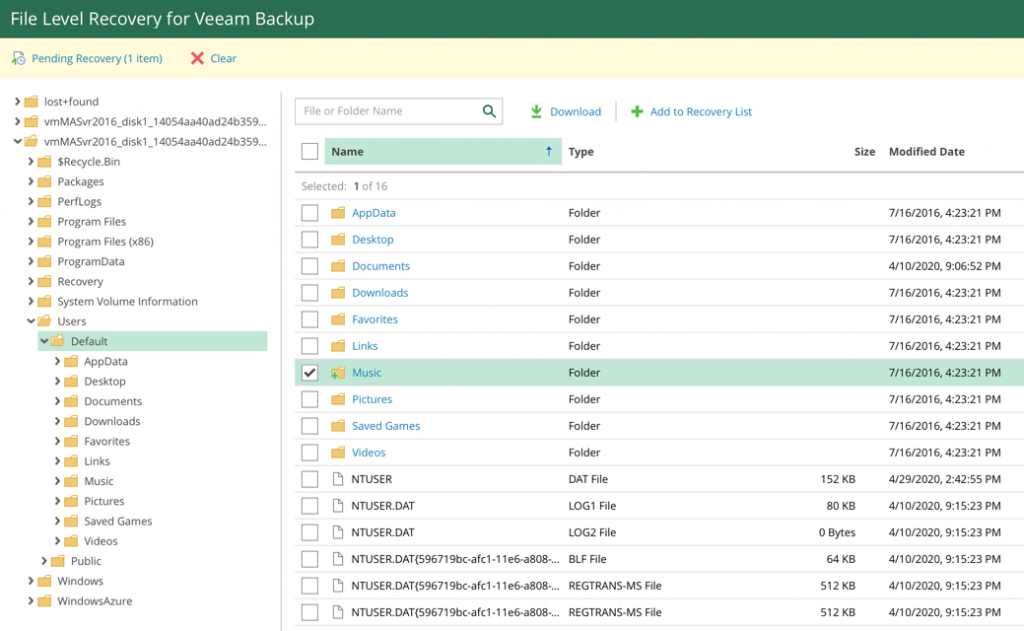Check the Favorites row checkbox

tap(310, 319)
